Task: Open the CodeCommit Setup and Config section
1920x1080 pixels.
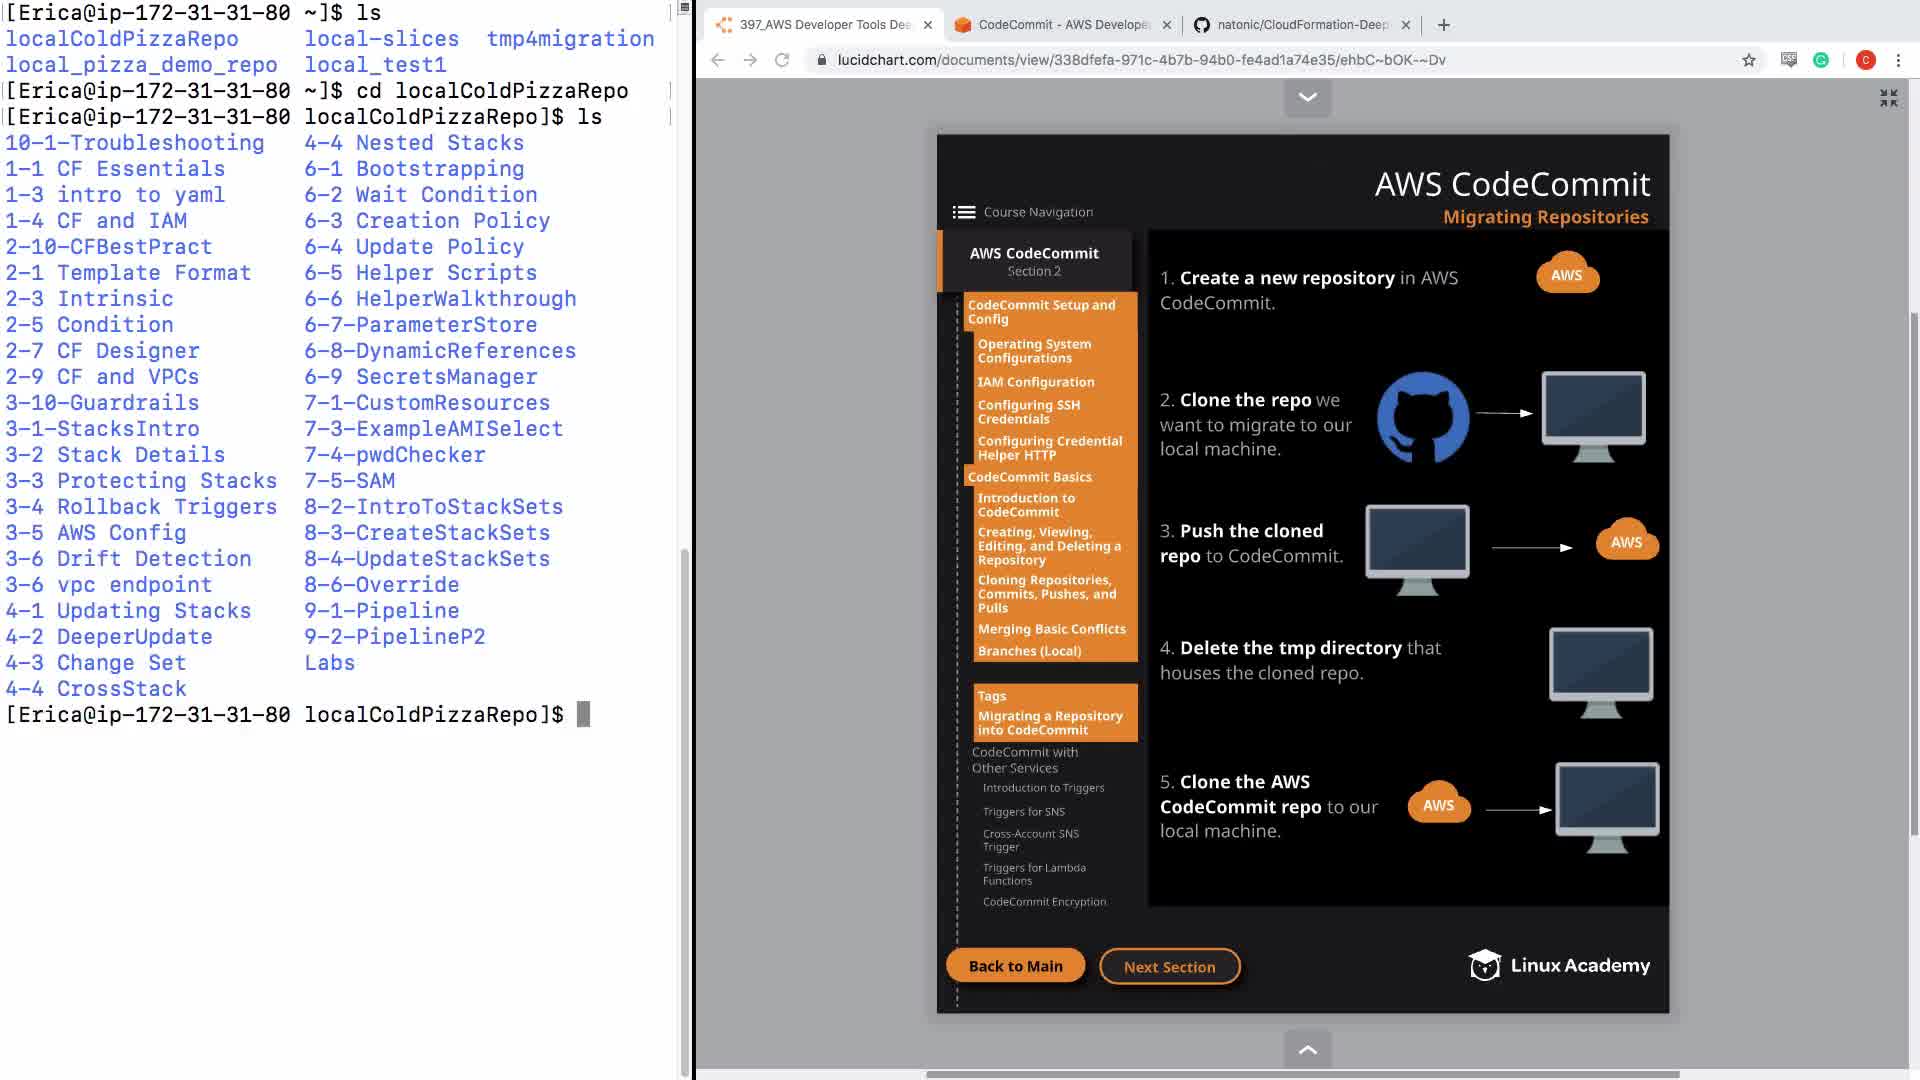Action: pyautogui.click(x=1041, y=312)
